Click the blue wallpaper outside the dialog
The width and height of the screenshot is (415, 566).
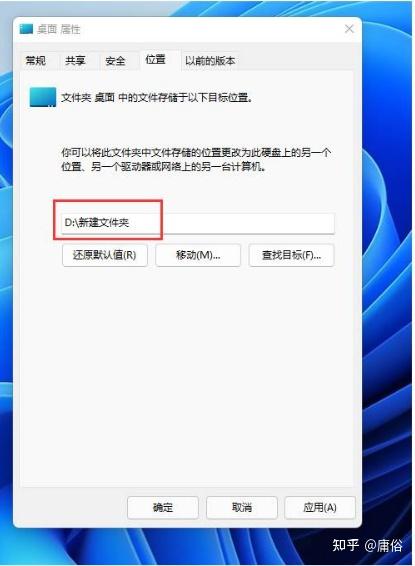click(388, 289)
